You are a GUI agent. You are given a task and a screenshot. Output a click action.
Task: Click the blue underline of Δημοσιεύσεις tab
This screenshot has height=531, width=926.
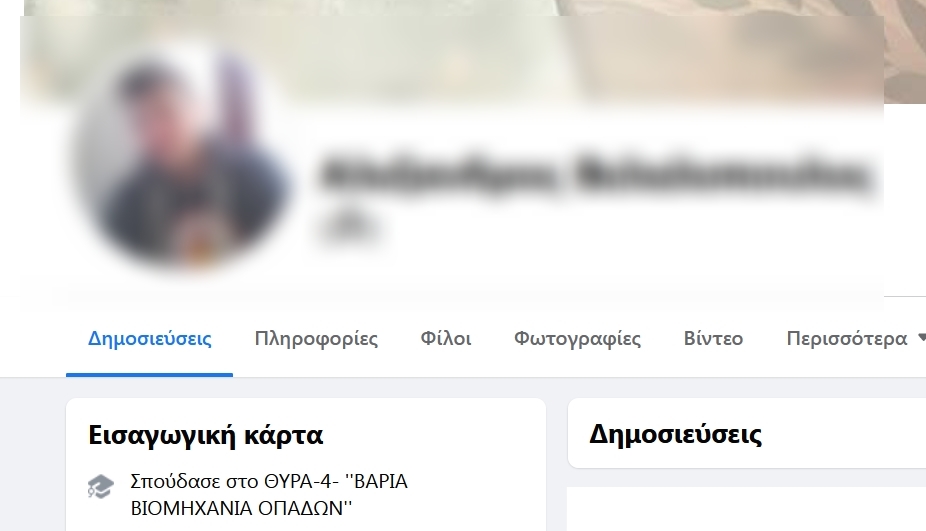tap(149, 374)
